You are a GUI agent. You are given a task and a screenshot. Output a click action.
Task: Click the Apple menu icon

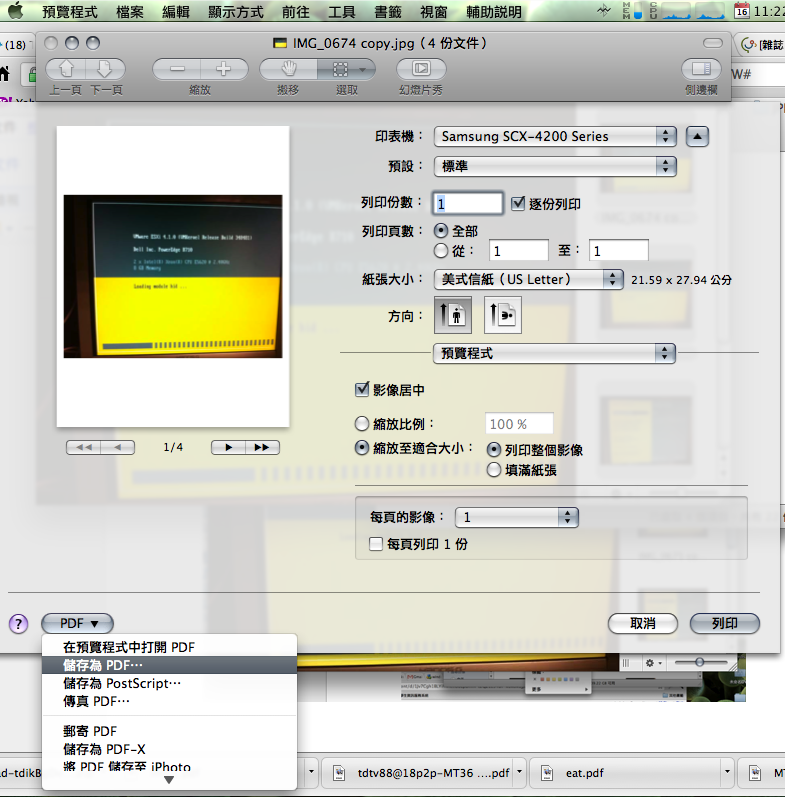click(16, 11)
